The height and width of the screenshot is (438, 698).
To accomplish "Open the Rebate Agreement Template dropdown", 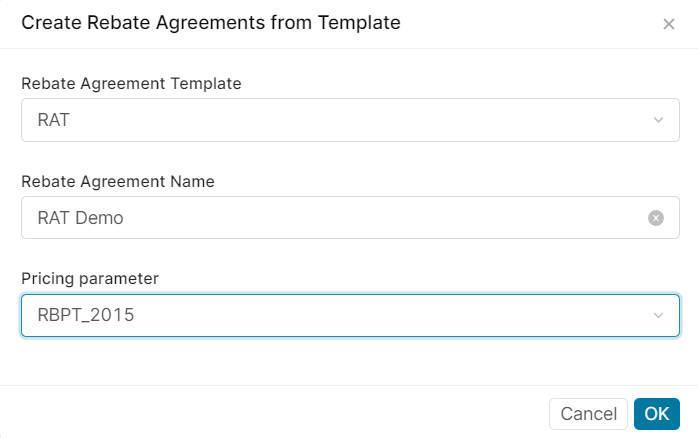I will (x=350, y=120).
